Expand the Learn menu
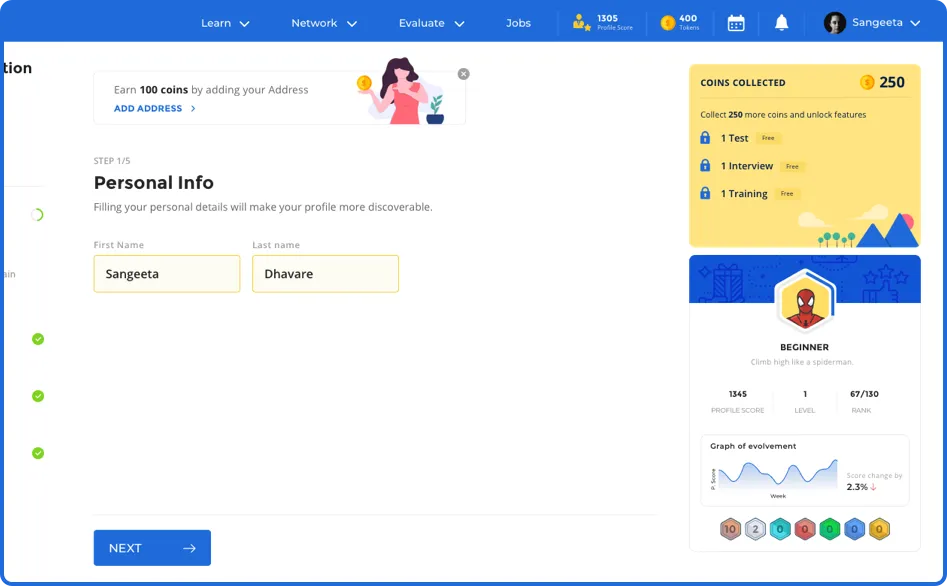 pos(225,23)
